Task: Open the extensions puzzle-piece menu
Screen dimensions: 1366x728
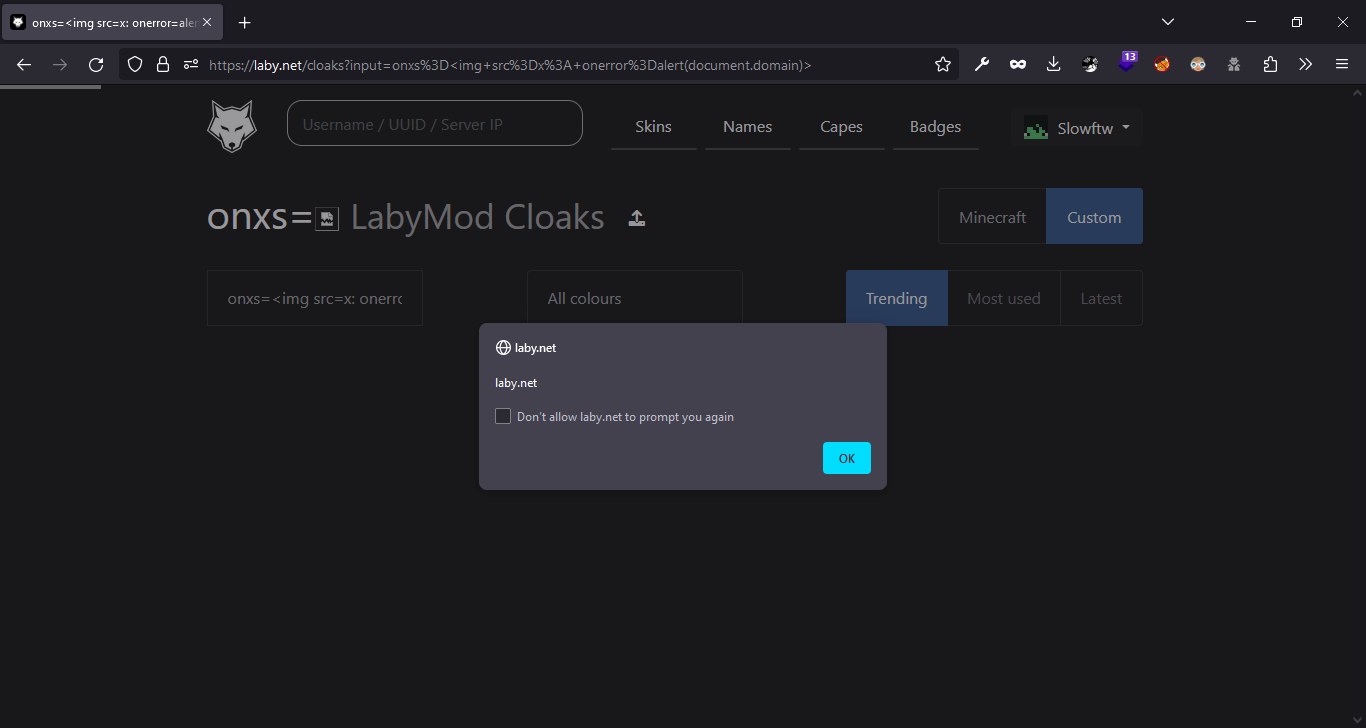Action: click(1270, 64)
